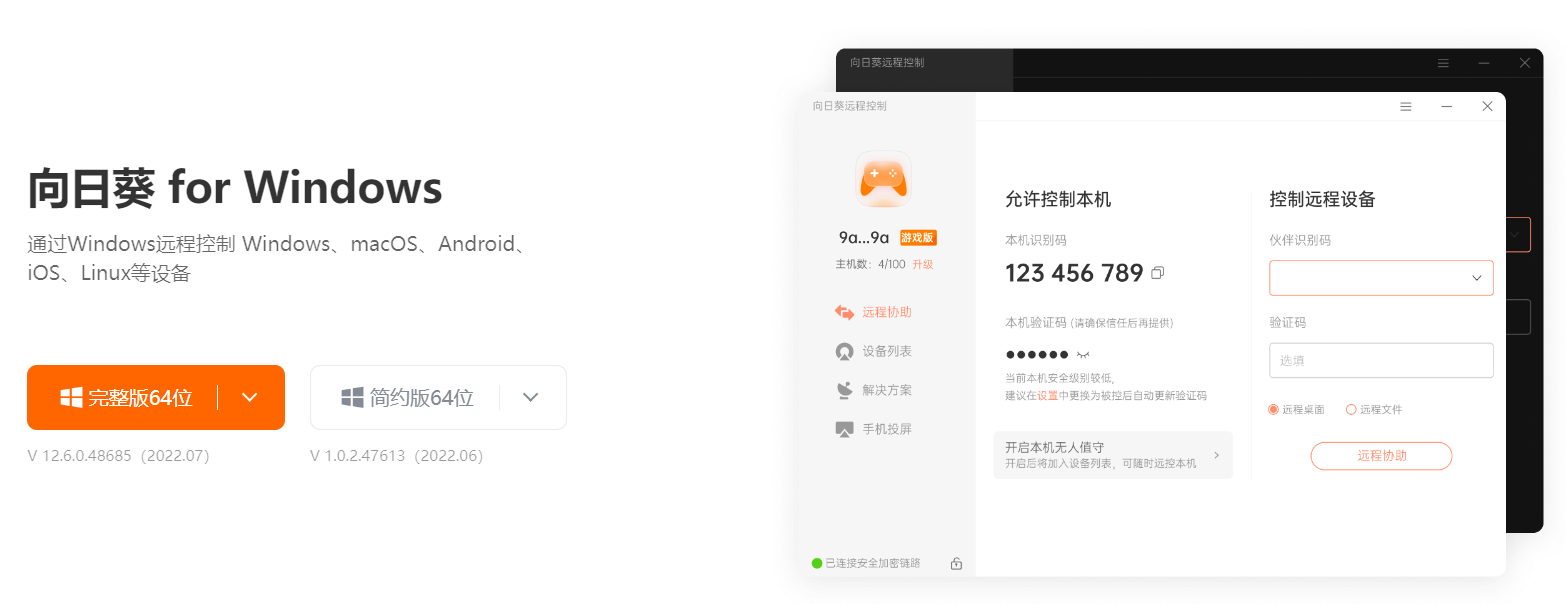Click into the 验证码 input field

[1381, 360]
